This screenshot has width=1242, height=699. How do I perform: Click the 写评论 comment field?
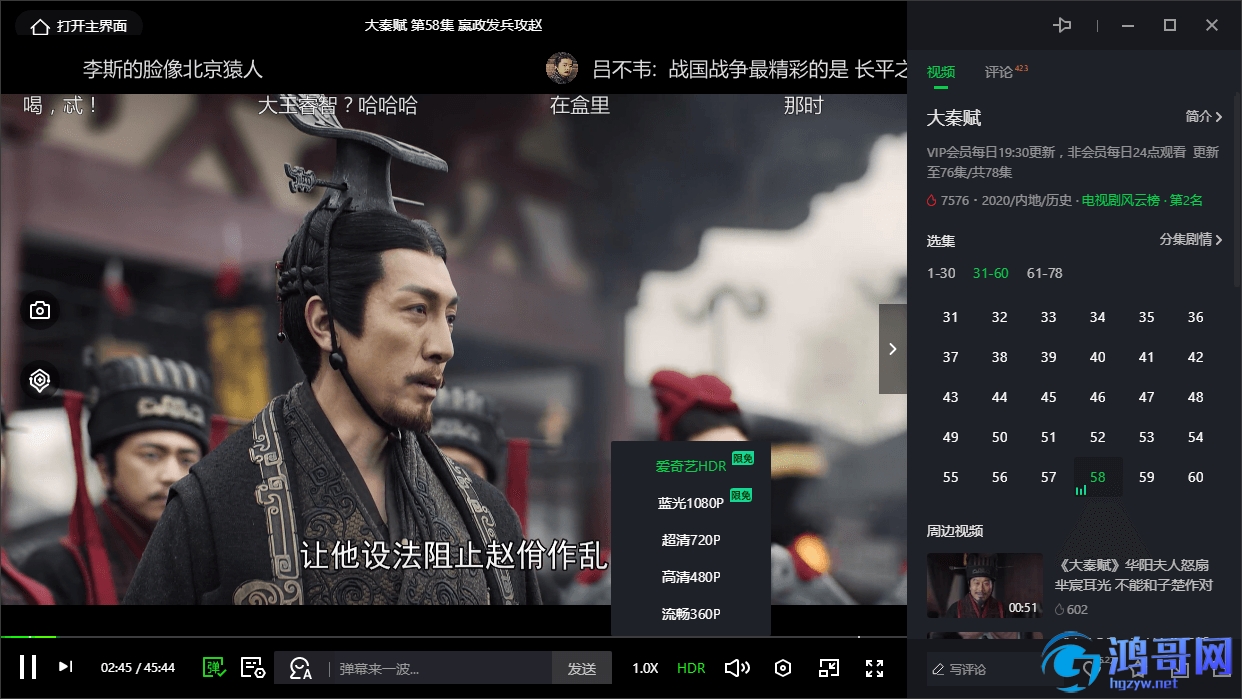coord(985,669)
